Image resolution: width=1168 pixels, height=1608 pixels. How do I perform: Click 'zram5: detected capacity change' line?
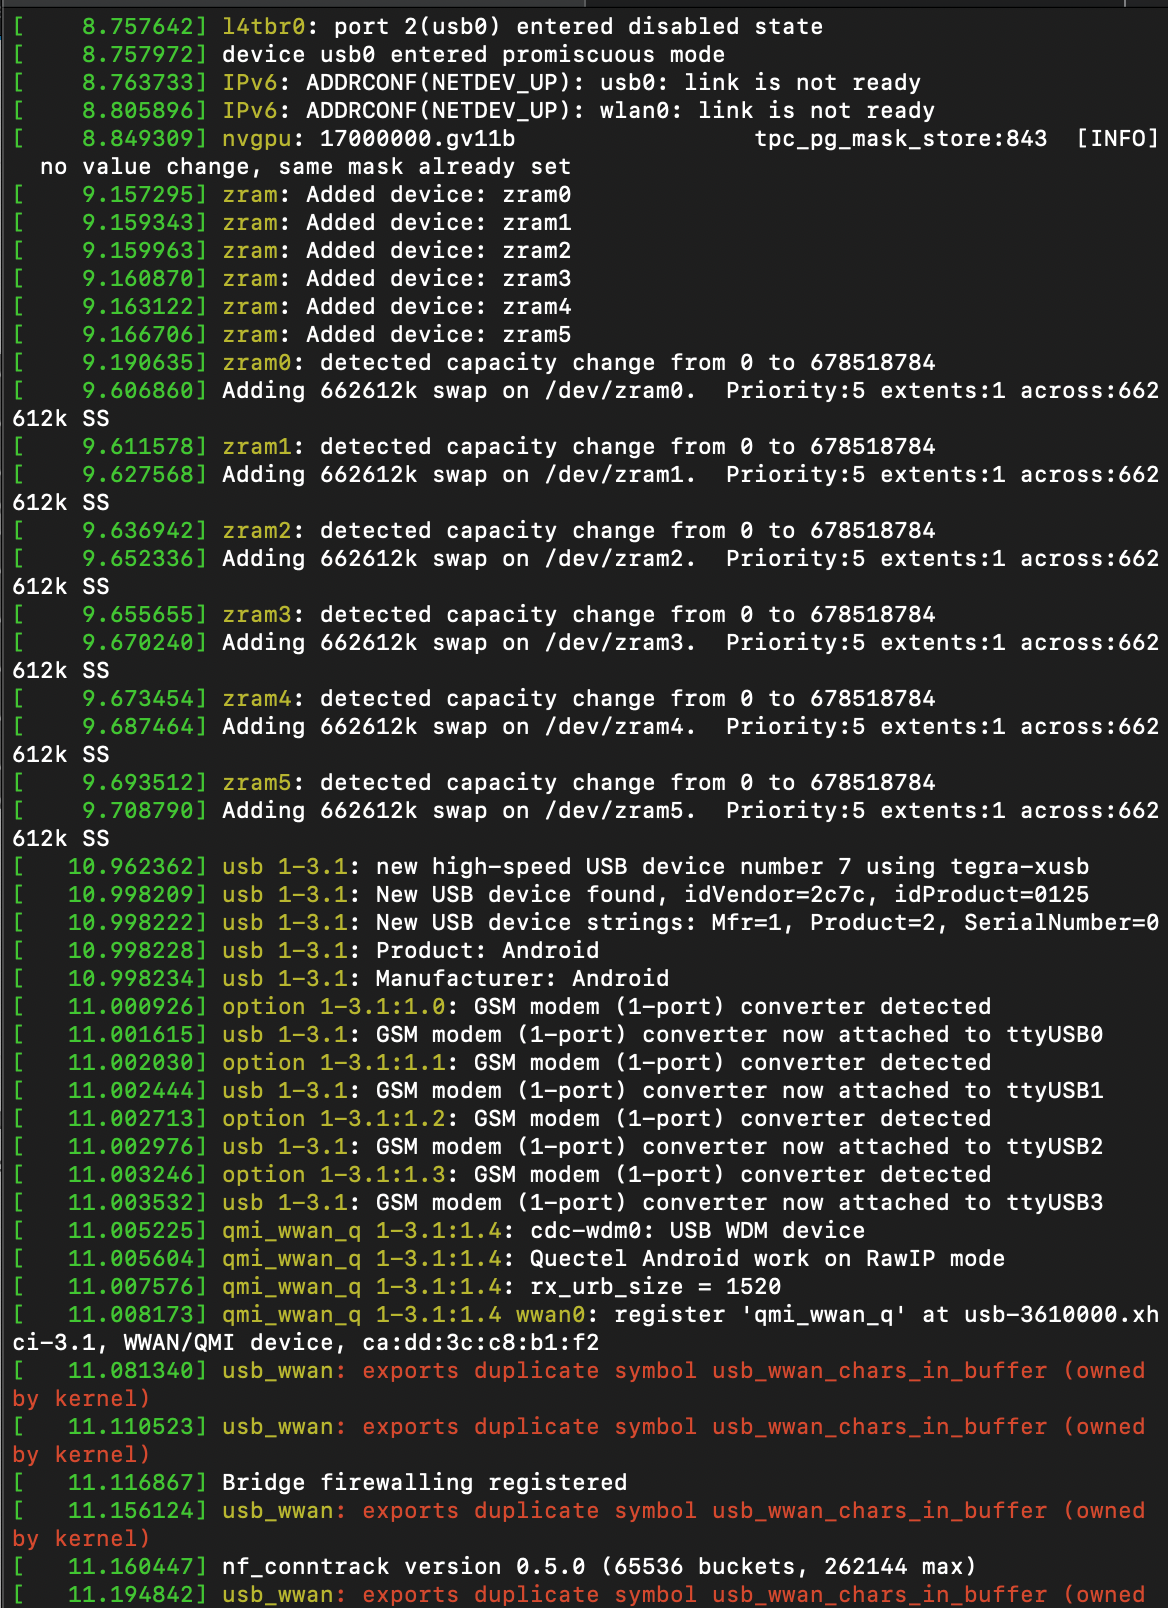474,782
